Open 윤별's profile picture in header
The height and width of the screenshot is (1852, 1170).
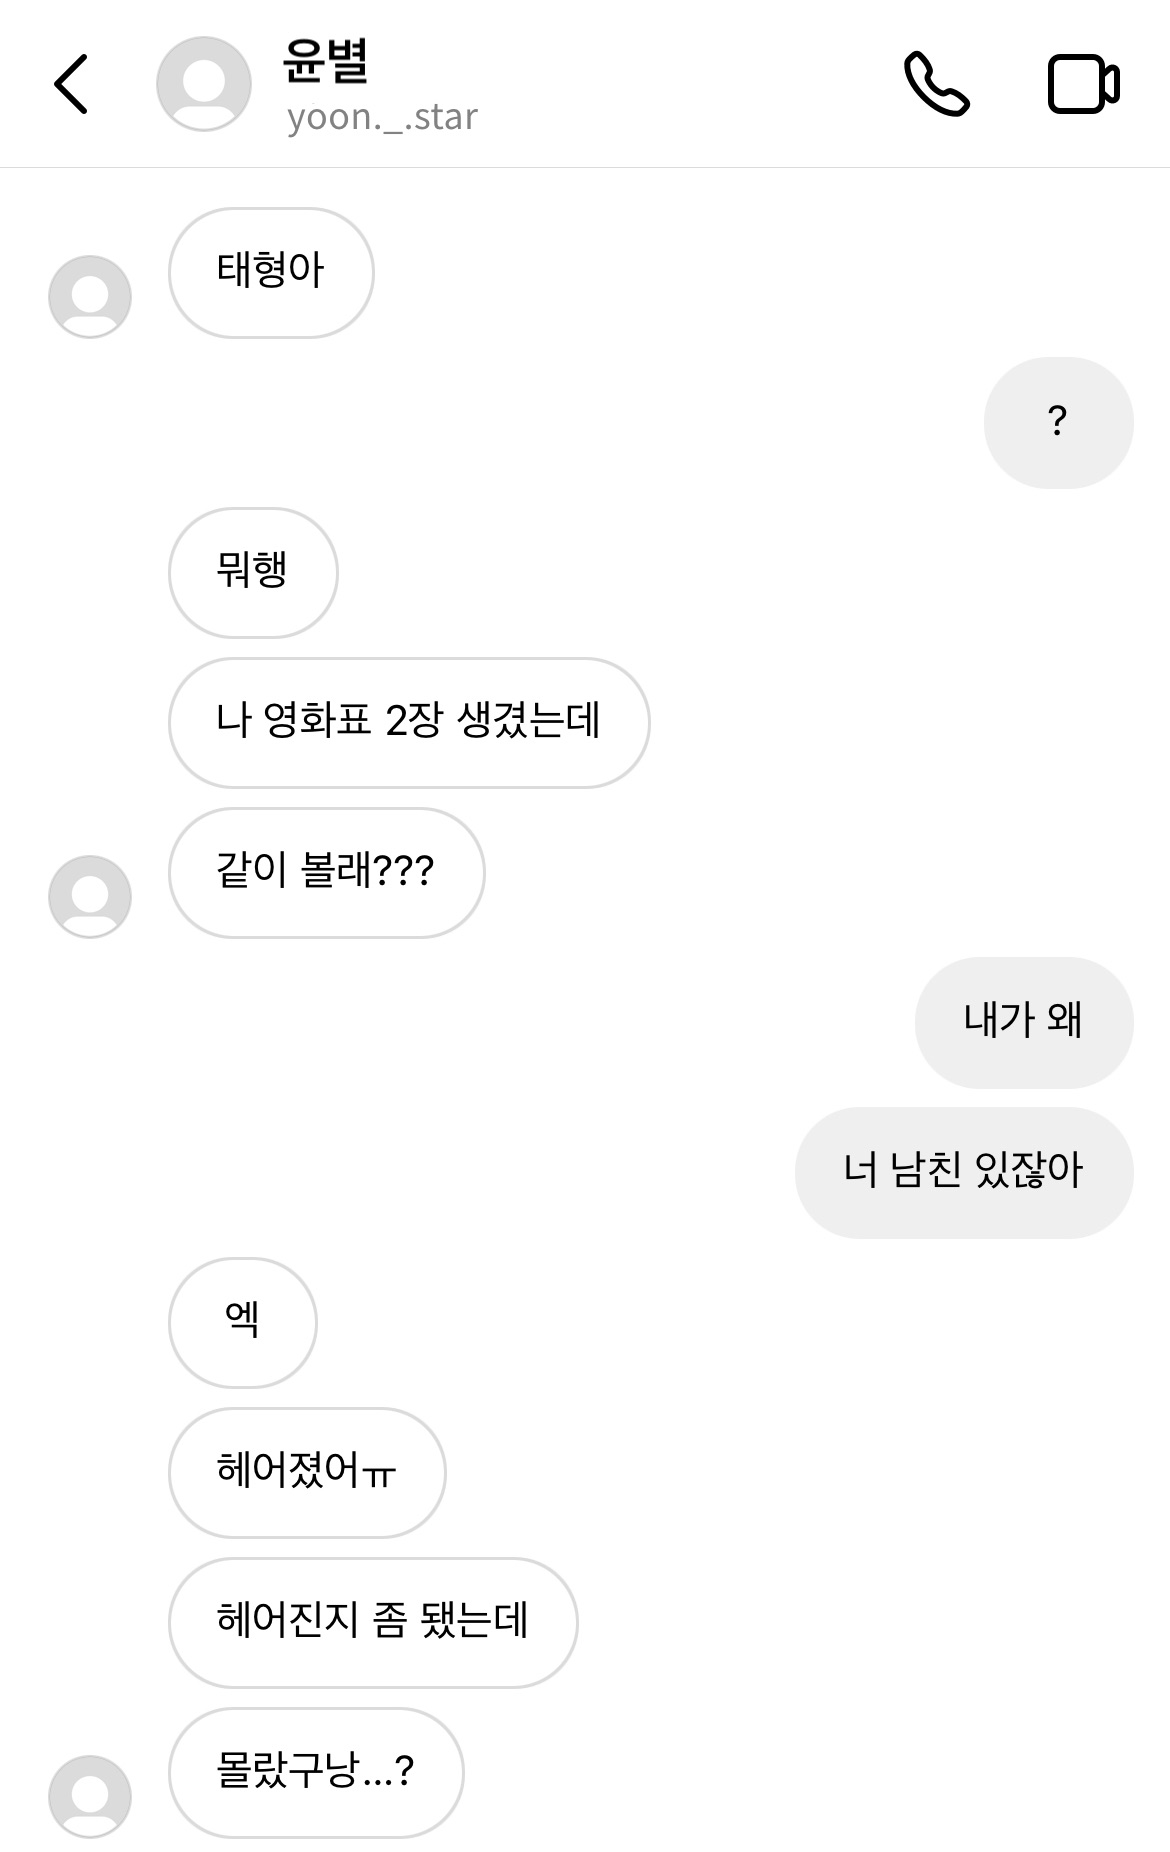[204, 84]
